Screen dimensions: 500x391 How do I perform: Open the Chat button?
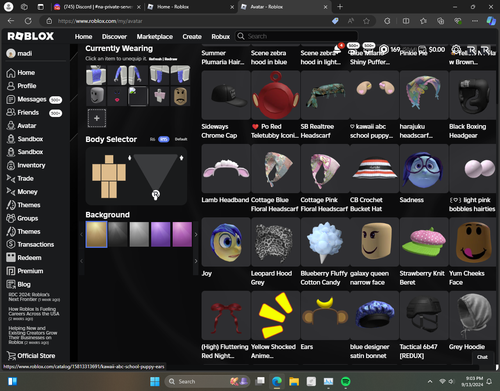pos(482,357)
